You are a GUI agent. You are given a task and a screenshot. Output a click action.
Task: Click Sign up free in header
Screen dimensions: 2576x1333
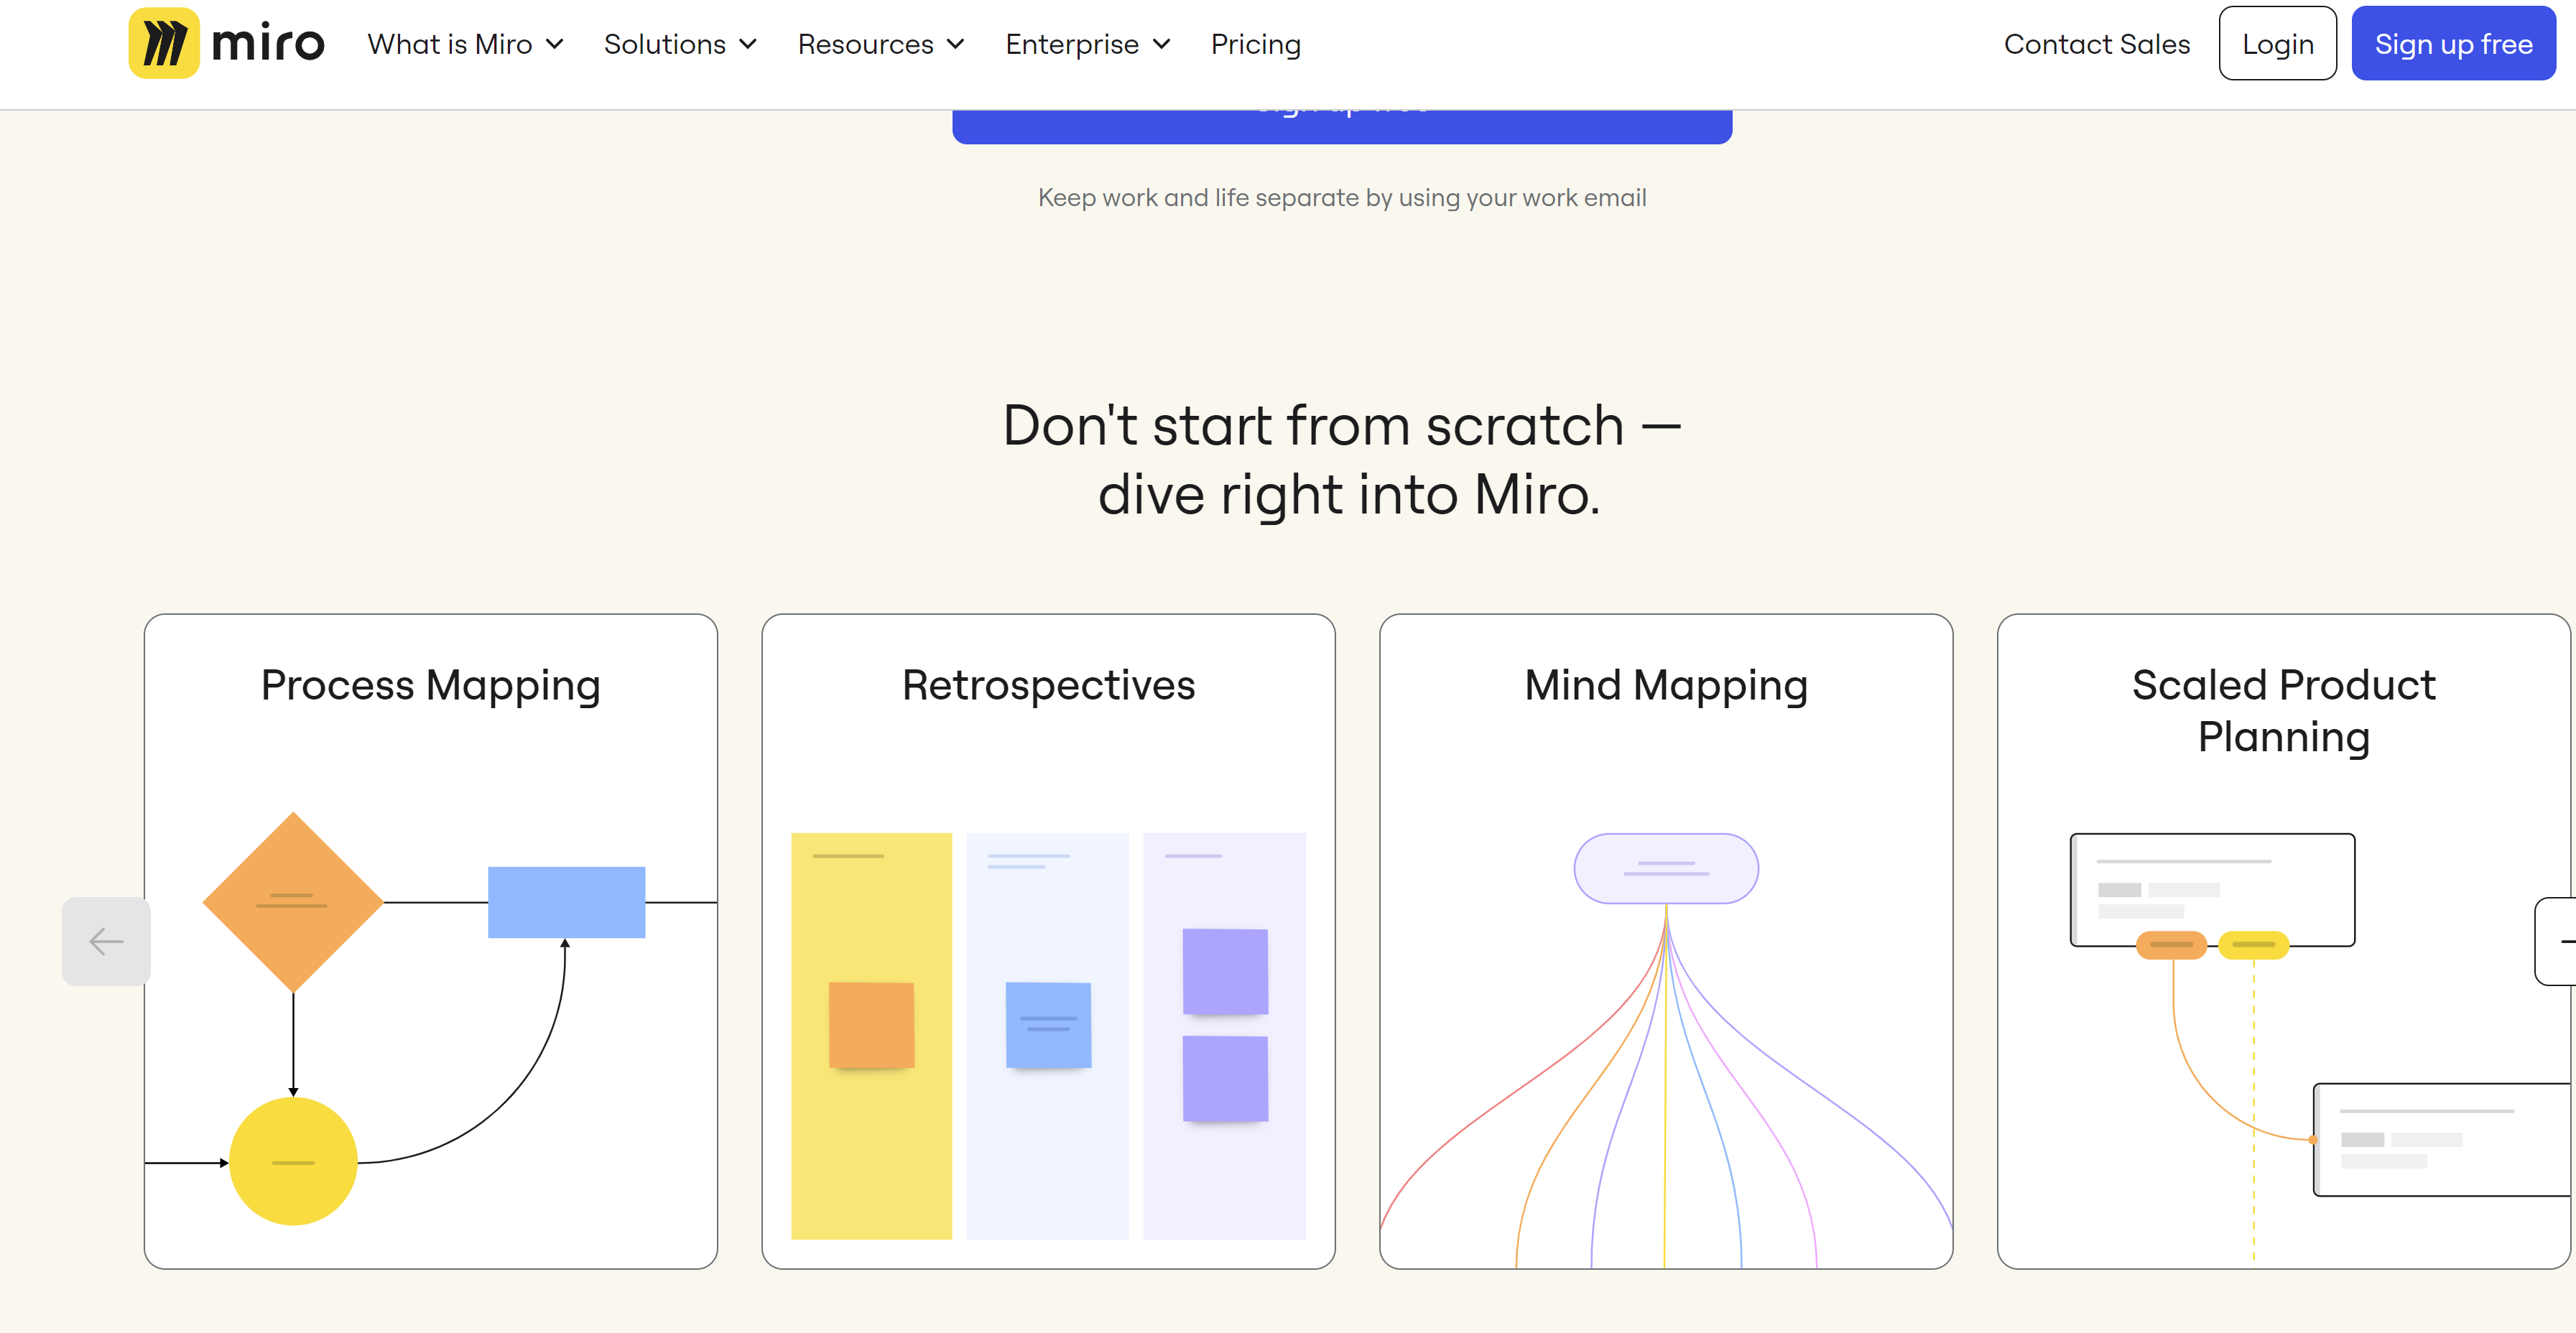tap(2453, 43)
